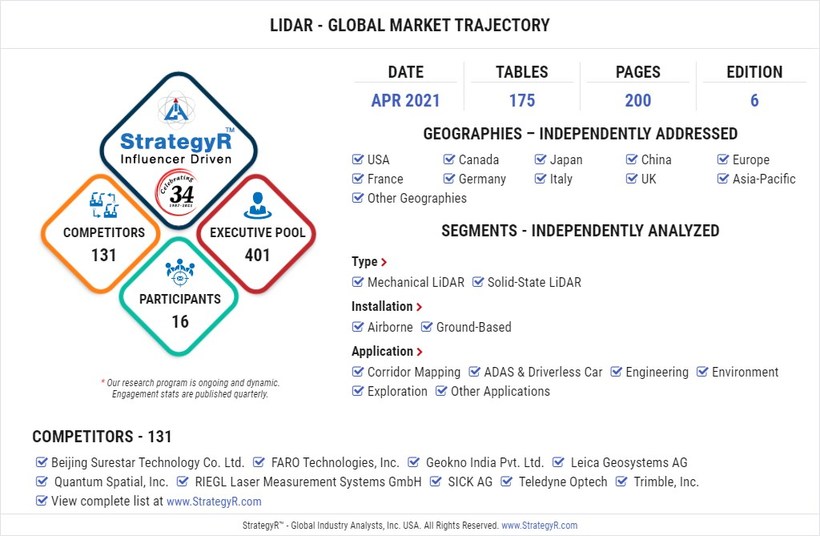Toggle Beijing Surestar Technology checkbox
The image size is (820, 536).
41,462
